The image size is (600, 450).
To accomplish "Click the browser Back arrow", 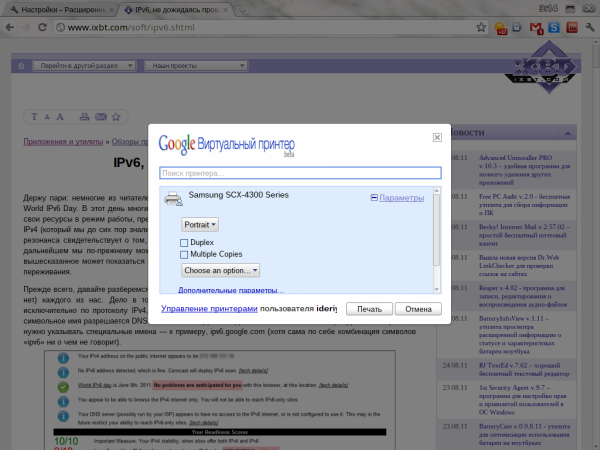I will pos(10,27).
